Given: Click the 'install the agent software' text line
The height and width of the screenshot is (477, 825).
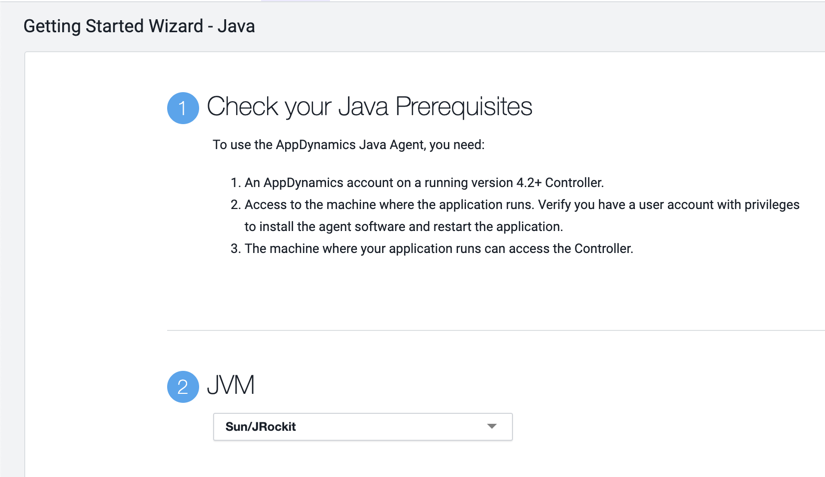Looking at the screenshot, I should pyautogui.click(x=404, y=227).
